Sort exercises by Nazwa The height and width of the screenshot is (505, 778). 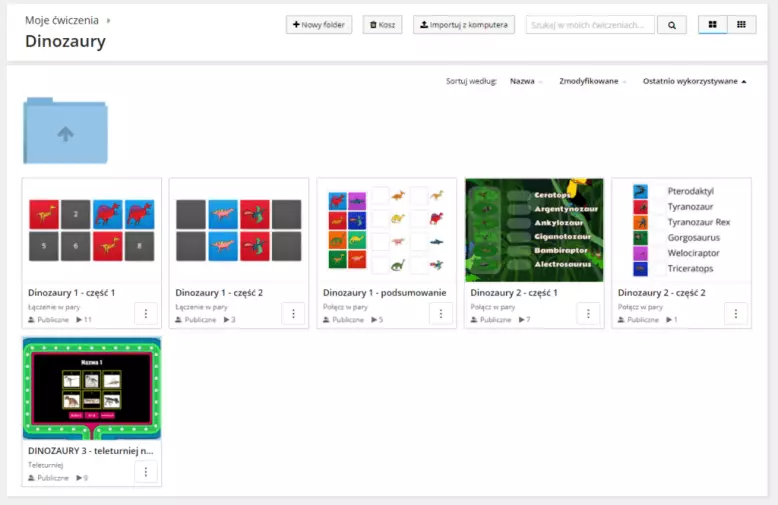(x=522, y=81)
